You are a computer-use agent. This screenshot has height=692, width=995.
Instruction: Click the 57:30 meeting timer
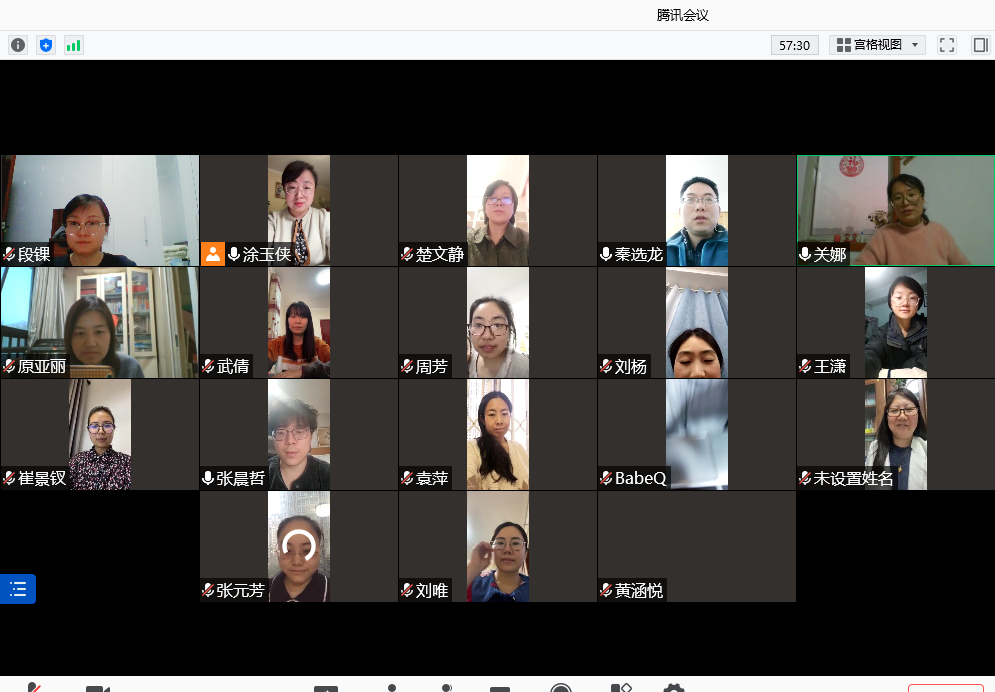[x=794, y=45]
